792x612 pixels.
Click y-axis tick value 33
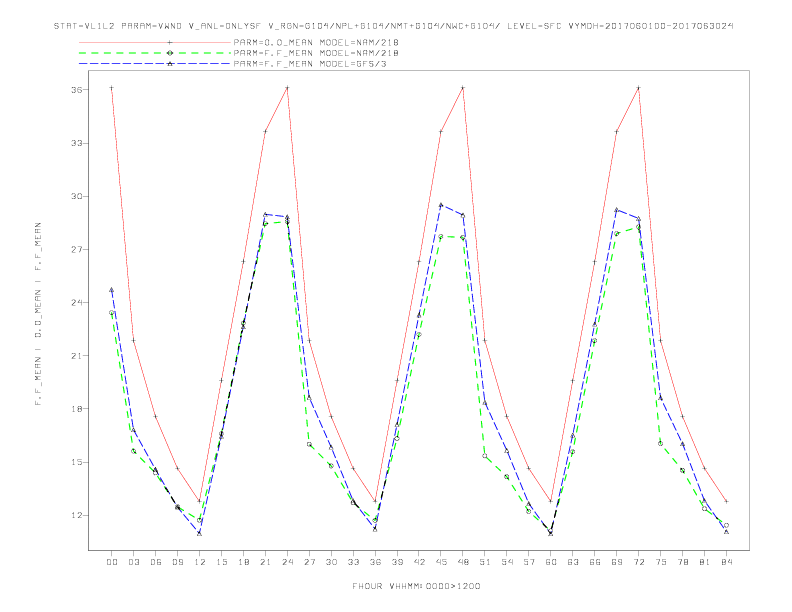click(77, 143)
